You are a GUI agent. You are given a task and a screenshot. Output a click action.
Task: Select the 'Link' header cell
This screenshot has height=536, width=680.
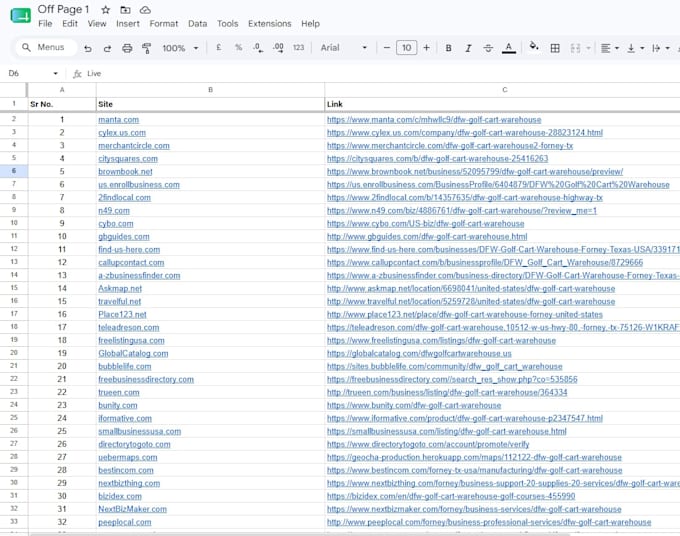503,104
